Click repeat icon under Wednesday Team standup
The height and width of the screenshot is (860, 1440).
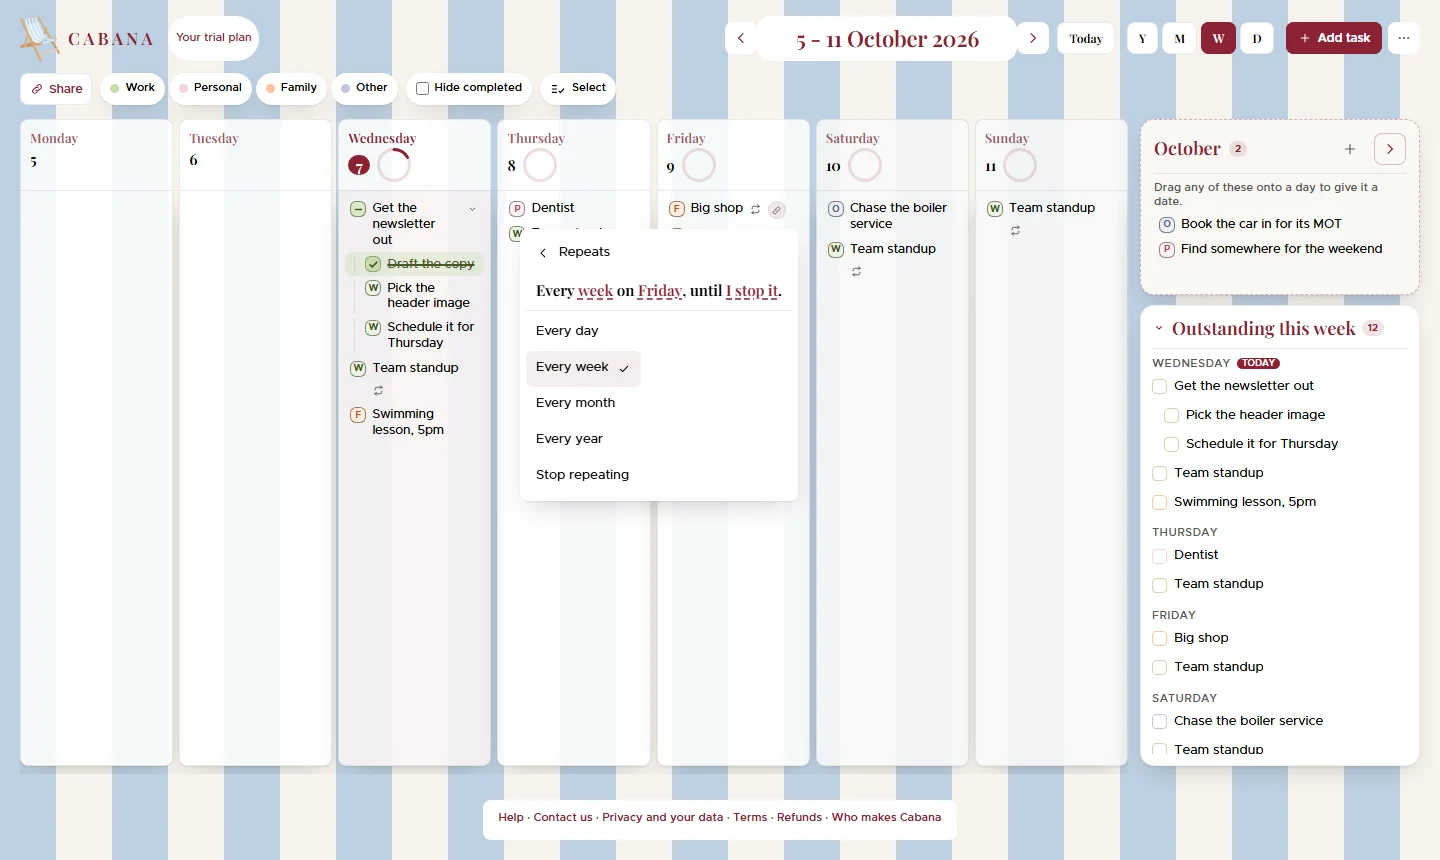click(378, 391)
